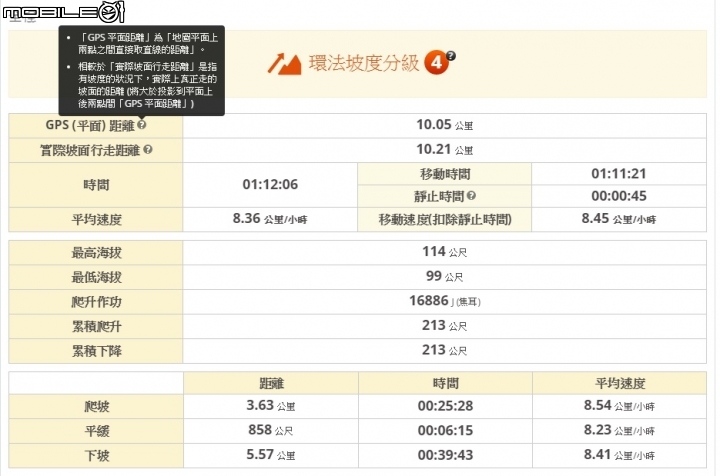Click moving time value 01:11:21
The height and width of the screenshot is (476, 720).
pos(619,174)
